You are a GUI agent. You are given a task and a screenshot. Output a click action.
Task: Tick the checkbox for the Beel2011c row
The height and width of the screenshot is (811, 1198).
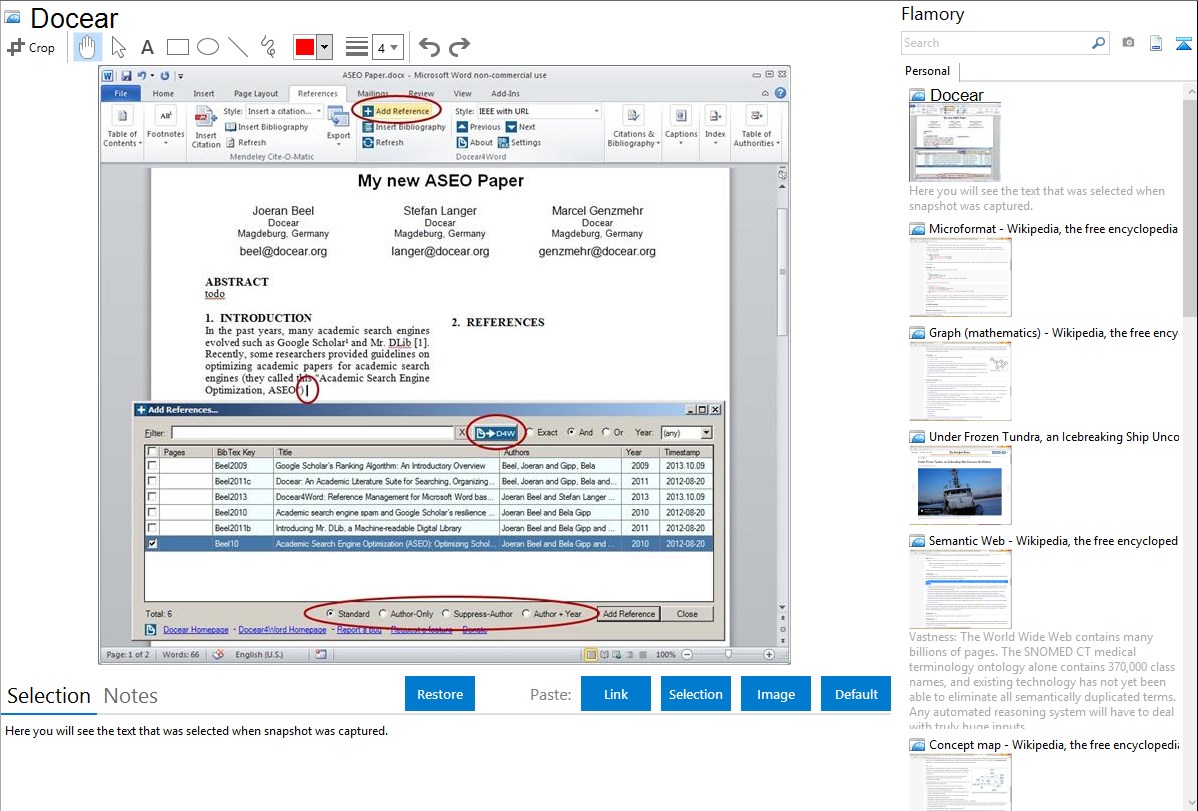152,482
